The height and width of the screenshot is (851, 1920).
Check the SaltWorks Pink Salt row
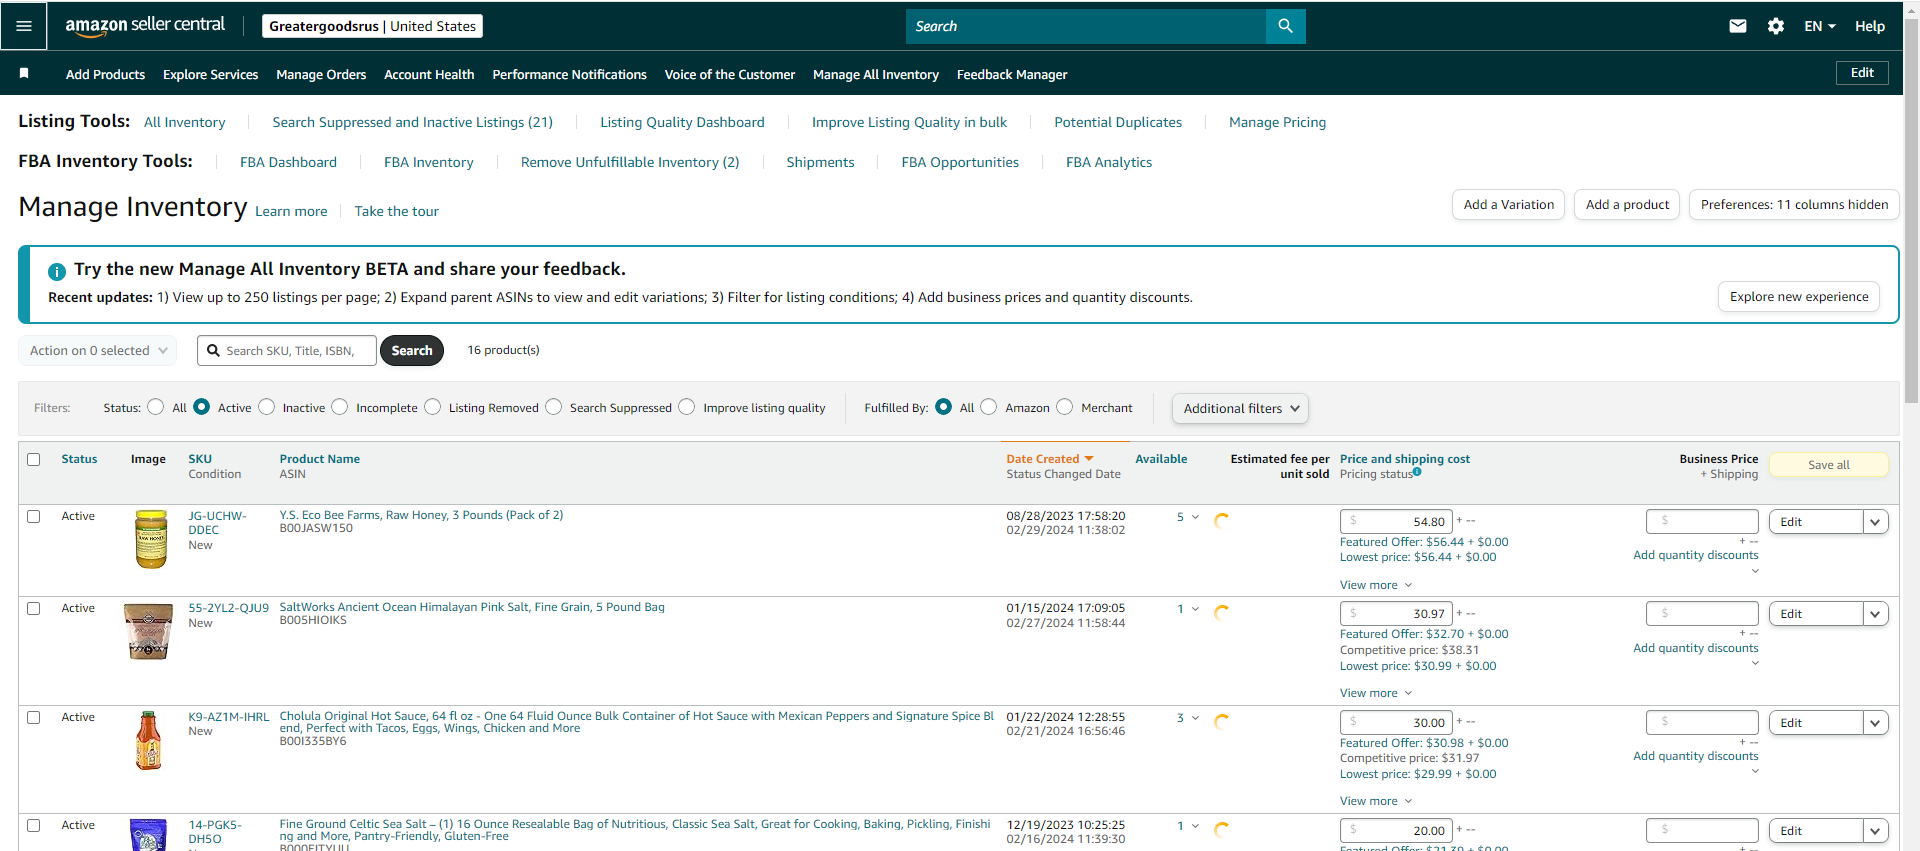coord(34,609)
